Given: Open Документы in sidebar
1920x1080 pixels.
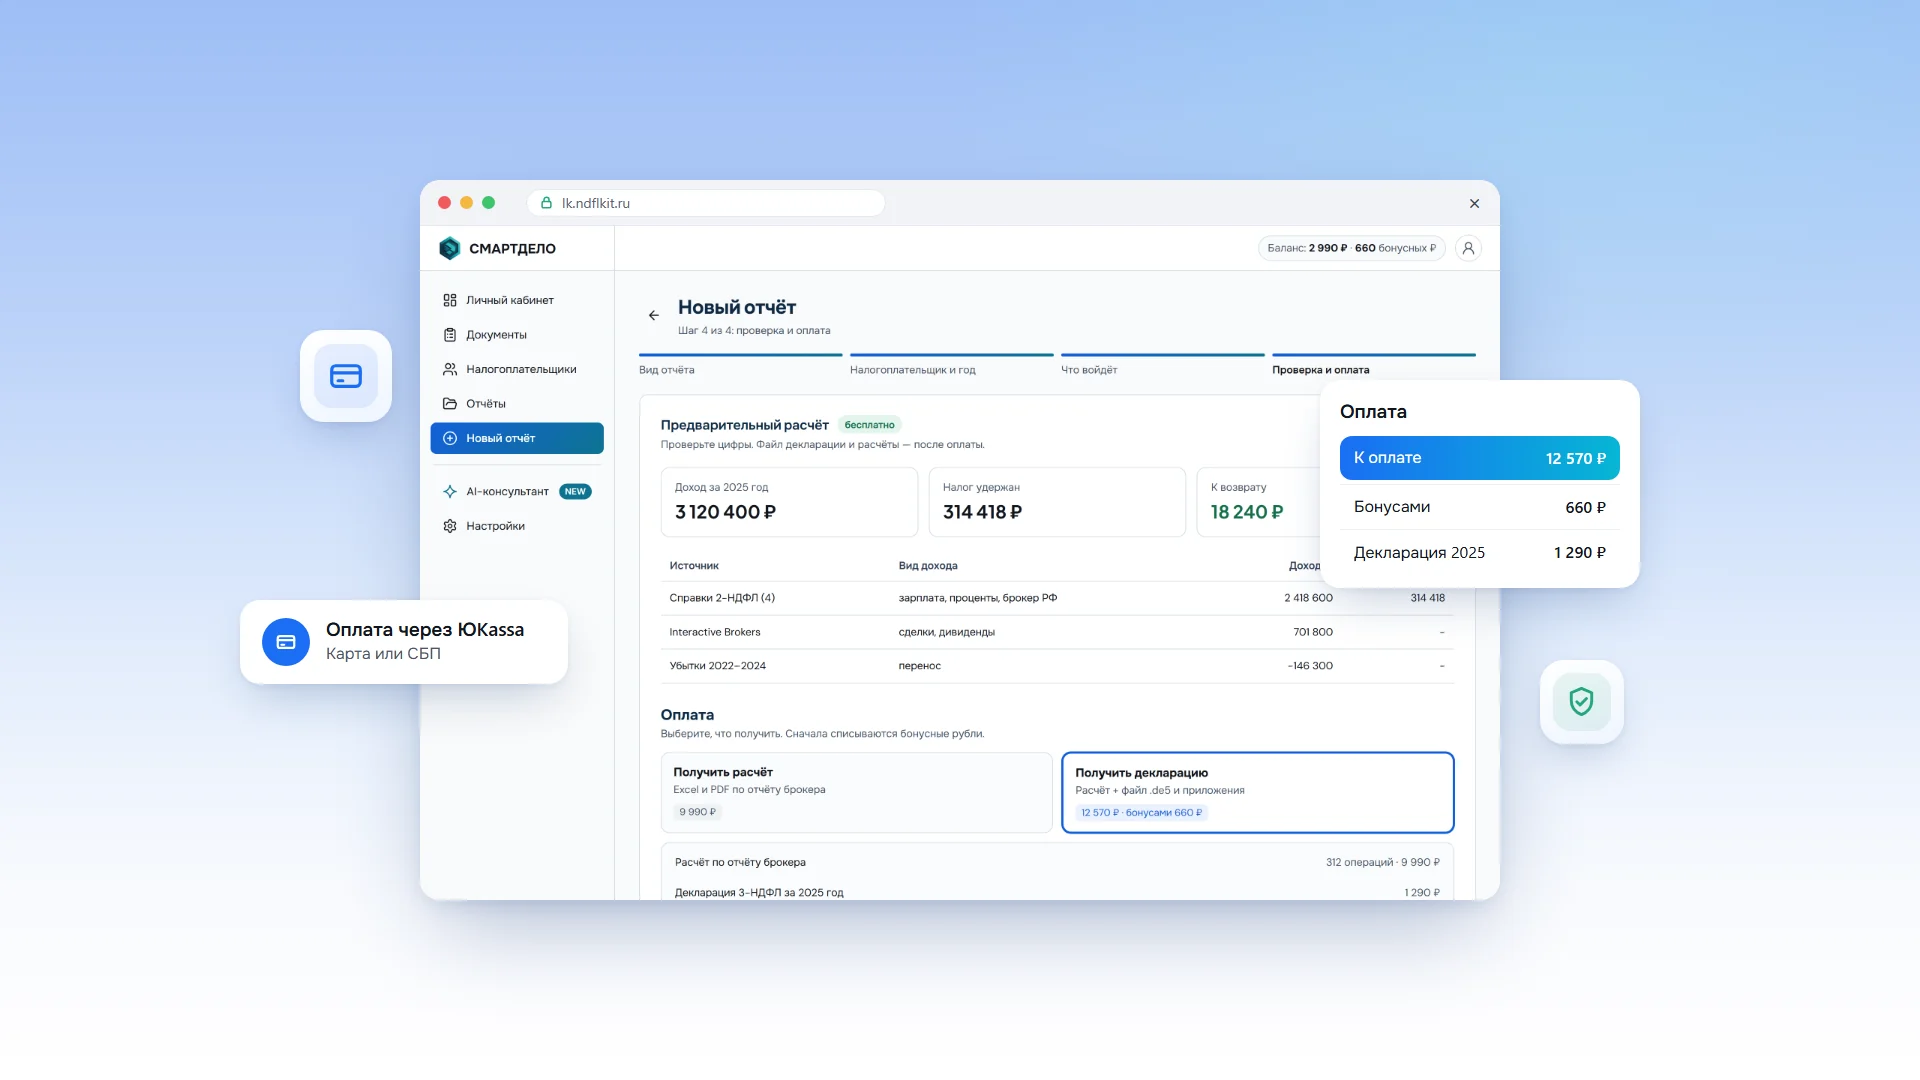Looking at the screenshot, I should [517, 335].
